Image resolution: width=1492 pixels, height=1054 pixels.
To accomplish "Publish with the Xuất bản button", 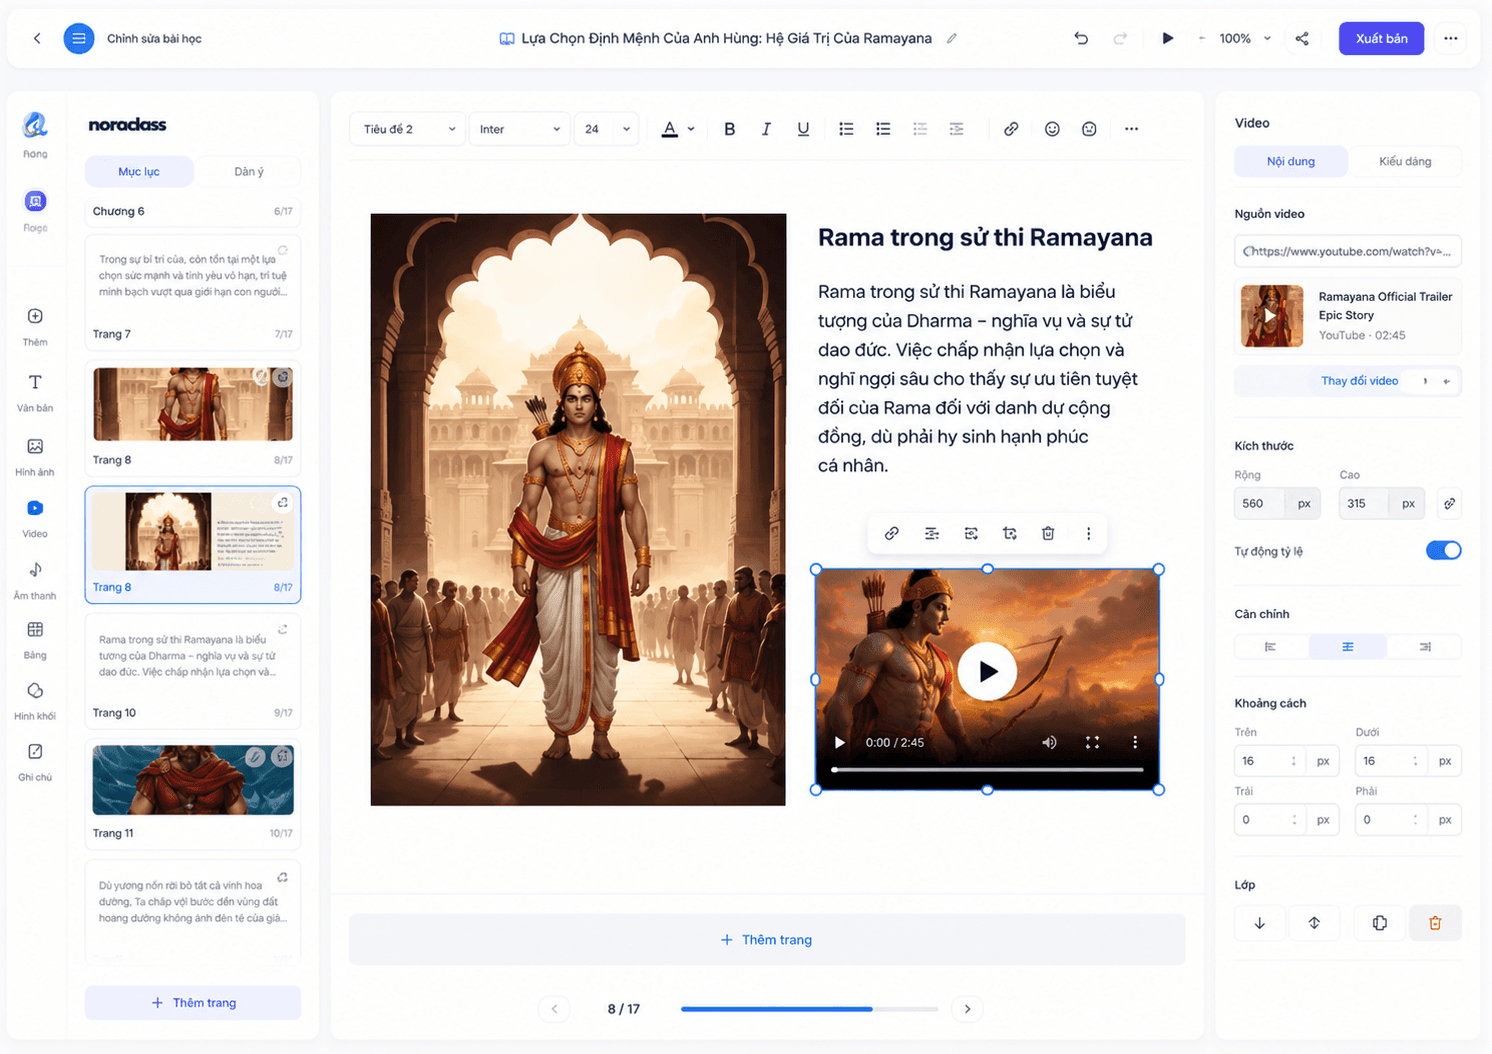I will click(x=1381, y=38).
